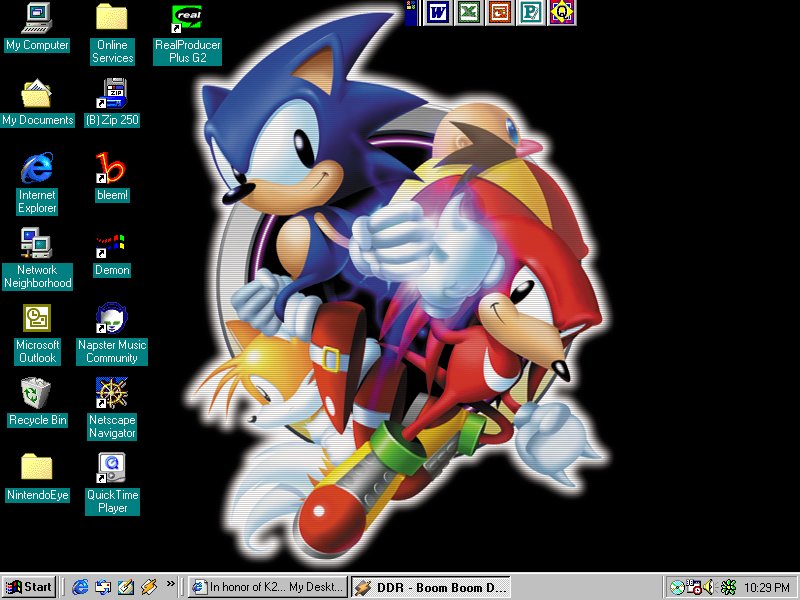Screen dimensions: 800x600
Task: Launch Excel from the Office shortcut bar
Action: tap(468, 12)
